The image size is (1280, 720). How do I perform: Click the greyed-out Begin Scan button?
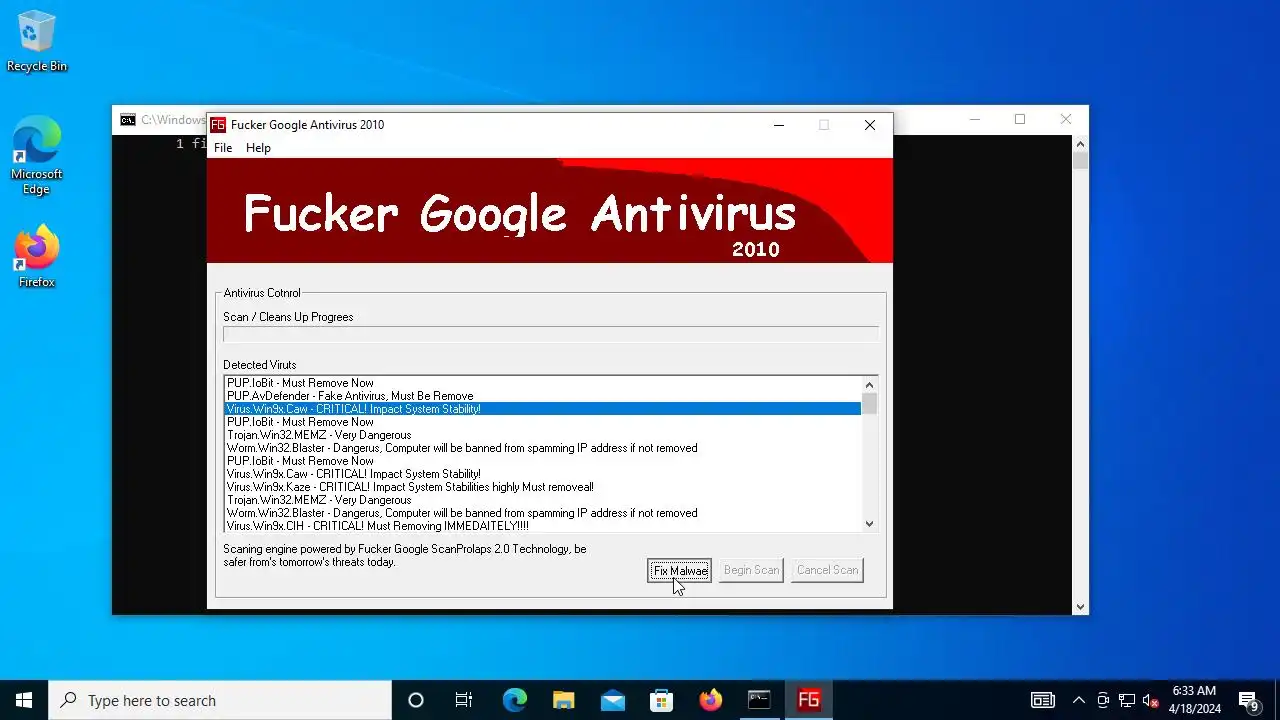751,570
